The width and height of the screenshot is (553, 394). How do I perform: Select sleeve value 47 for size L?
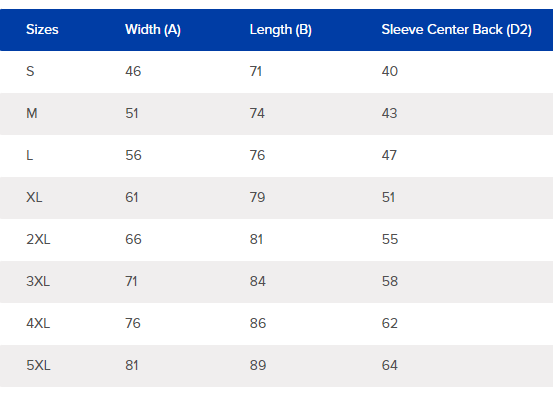pyautogui.click(x=389, y=156)
